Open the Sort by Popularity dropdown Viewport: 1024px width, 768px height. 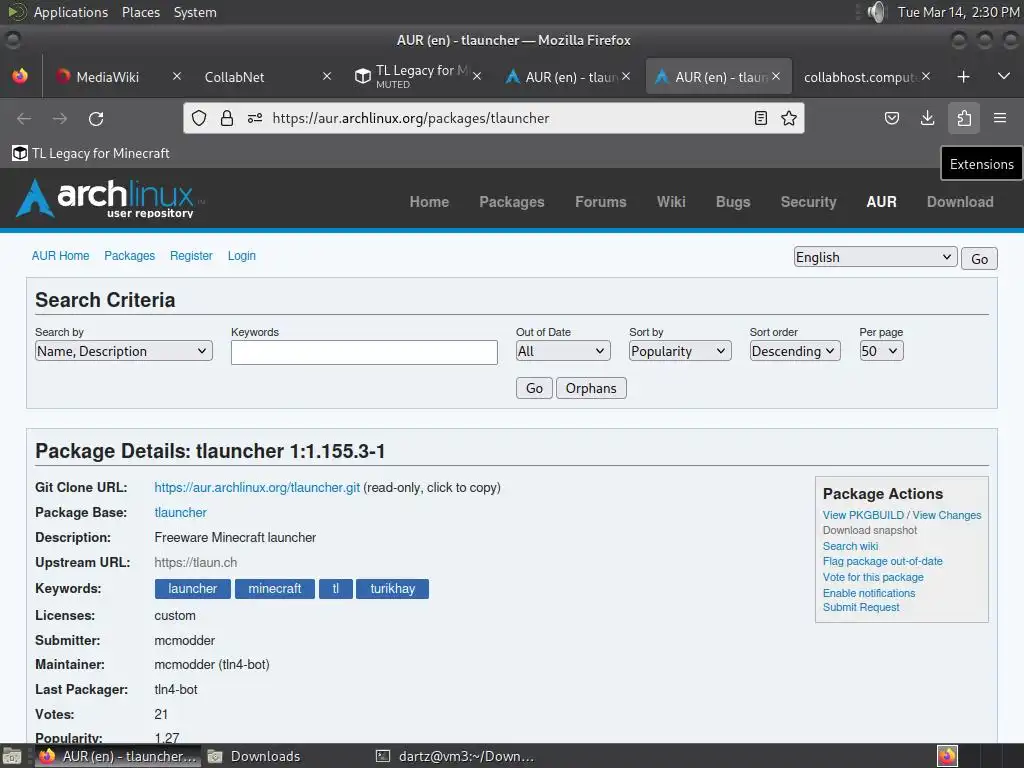pos(680,351)
